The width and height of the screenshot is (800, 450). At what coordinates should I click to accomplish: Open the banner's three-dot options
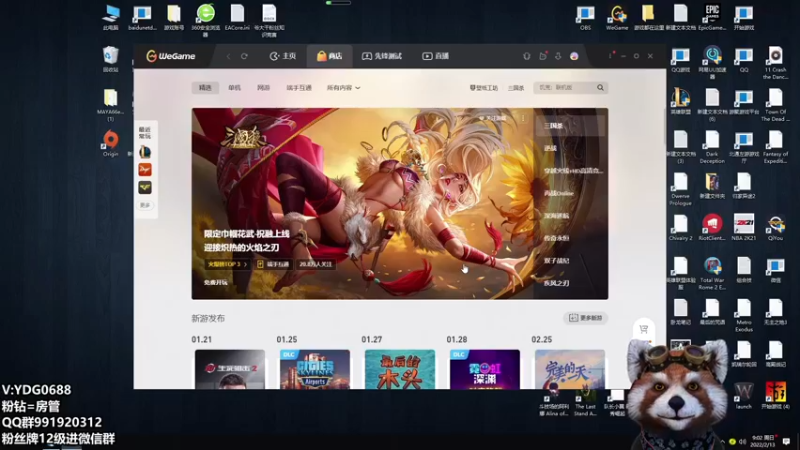point(523,118)
